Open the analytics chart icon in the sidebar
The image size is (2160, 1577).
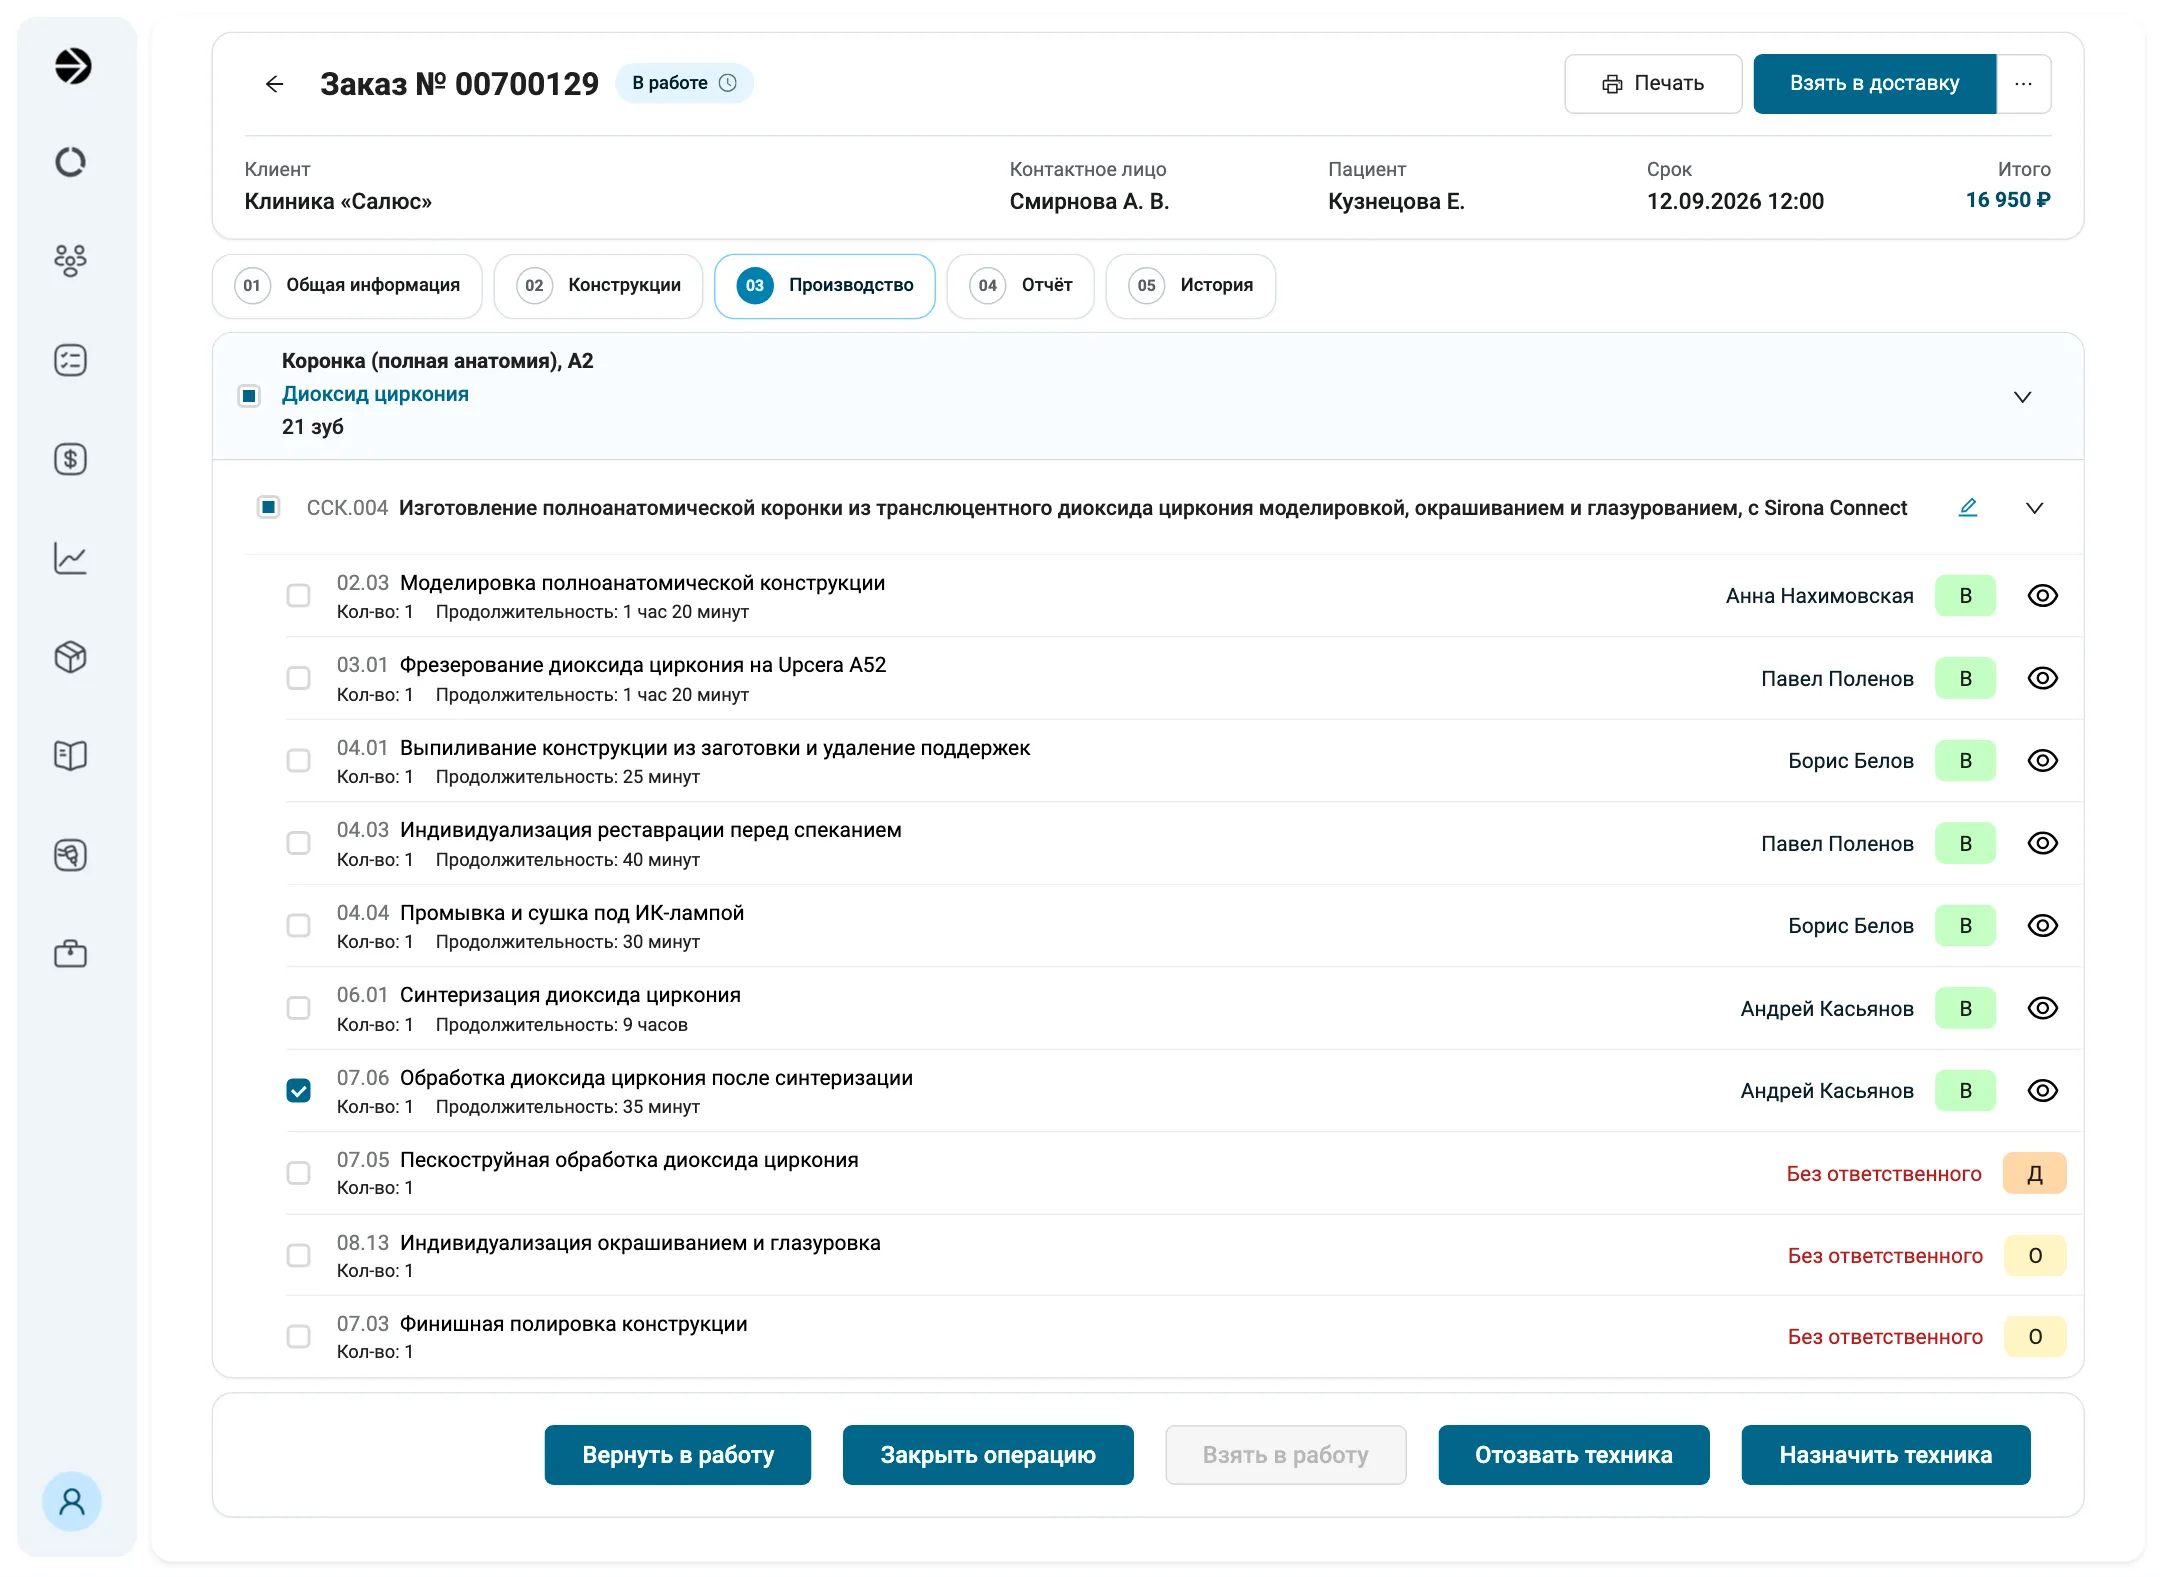[70, 558]
